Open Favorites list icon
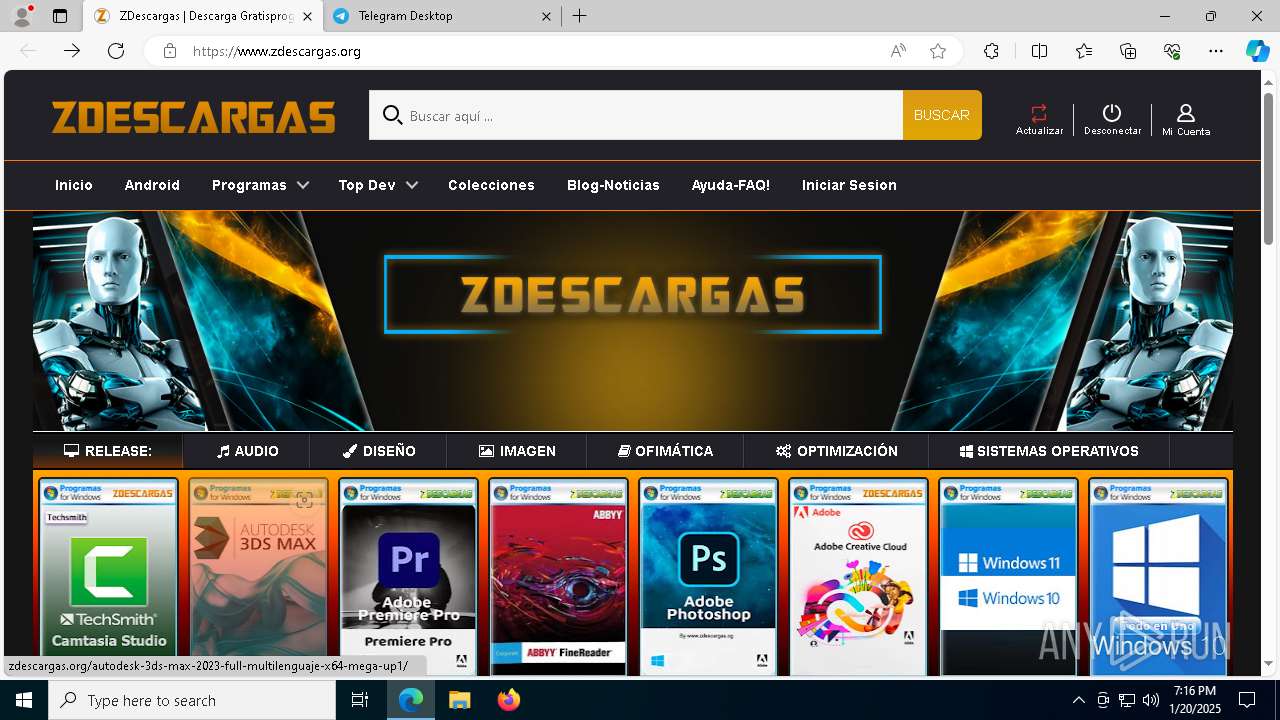This screenshot has width=1280, height=720. pyautogui.click(x=1084, y=51)
